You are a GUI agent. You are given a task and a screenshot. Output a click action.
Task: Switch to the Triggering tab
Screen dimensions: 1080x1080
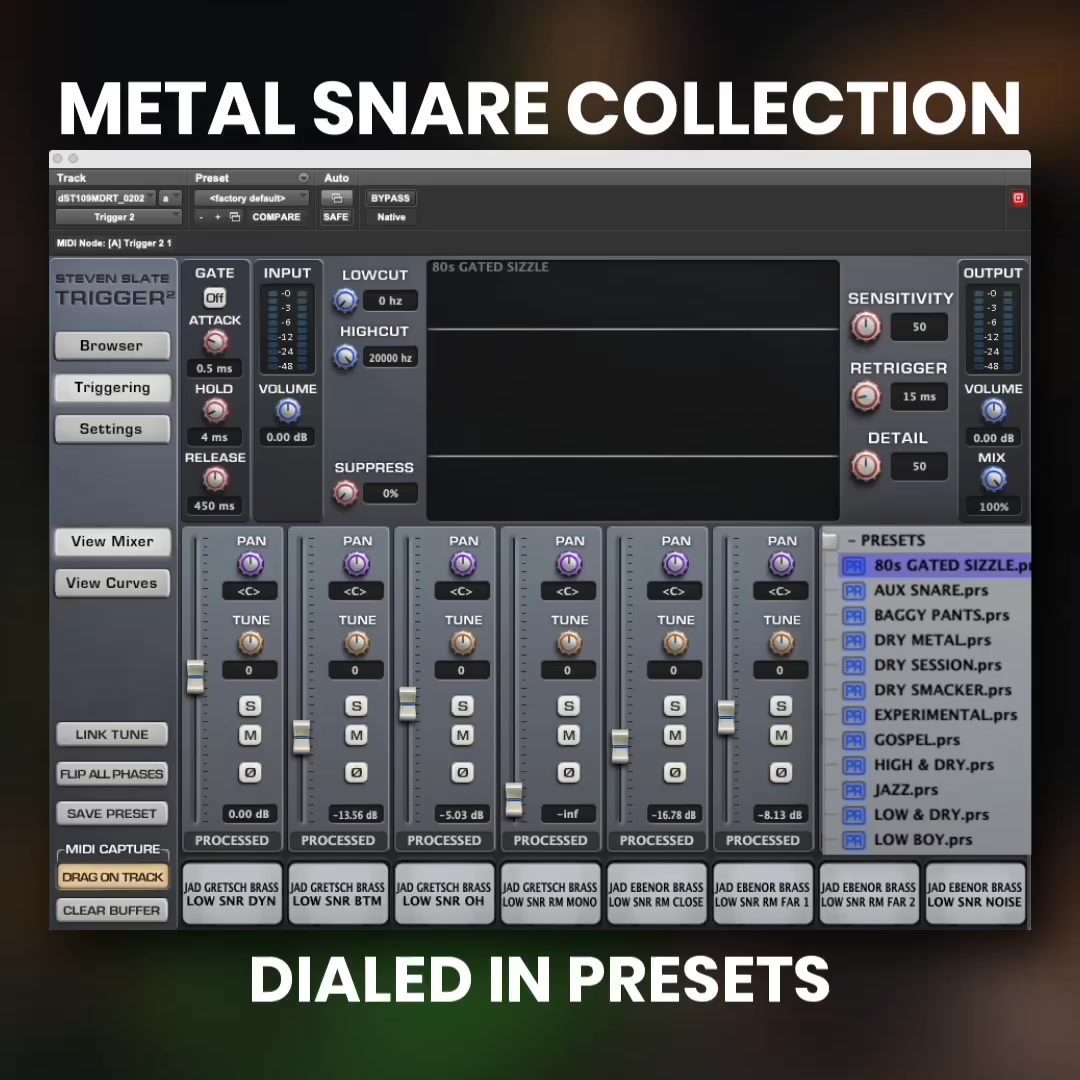(x=112, y=388)
